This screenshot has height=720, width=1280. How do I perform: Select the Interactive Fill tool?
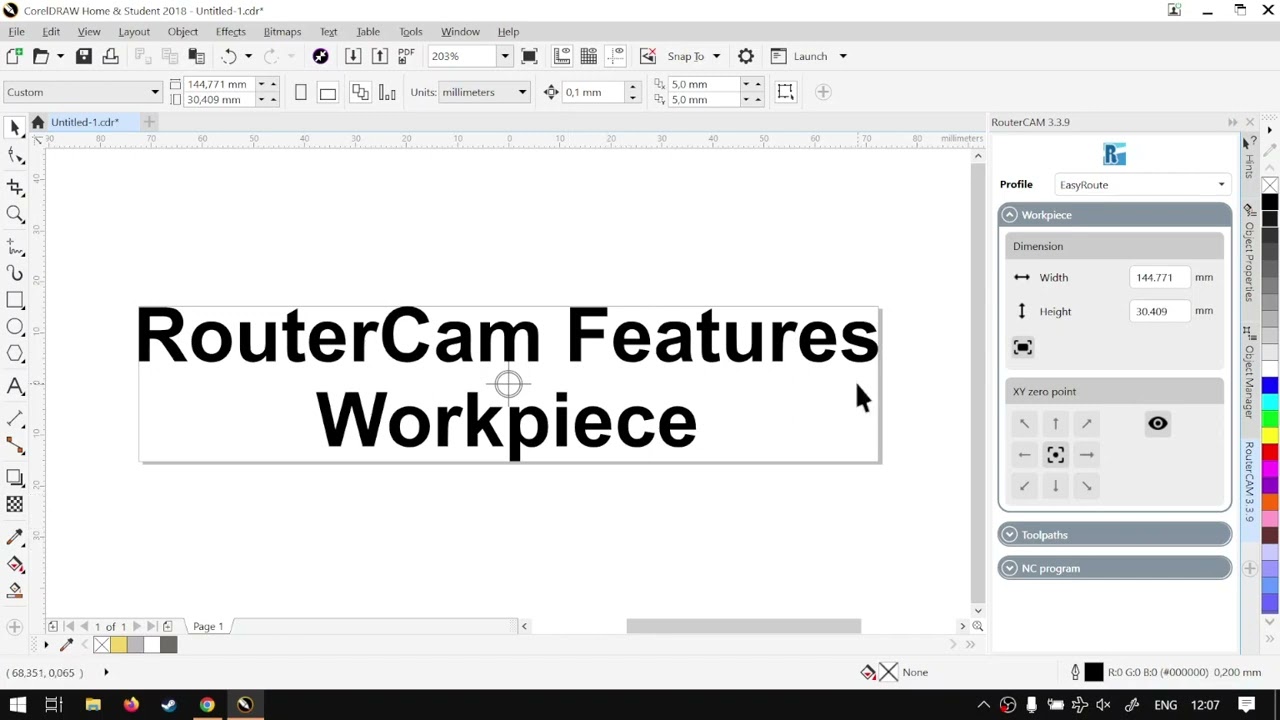click(15, 565)
